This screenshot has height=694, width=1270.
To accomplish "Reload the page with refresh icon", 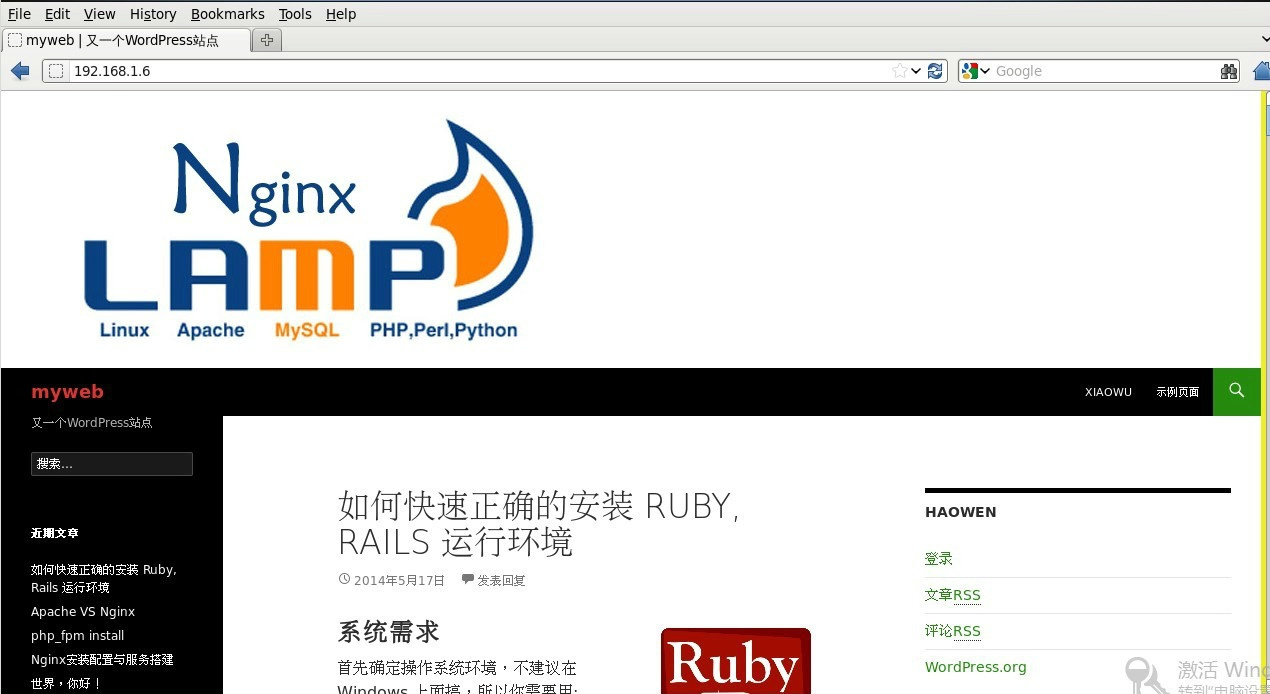I will (x=936, y=71).
